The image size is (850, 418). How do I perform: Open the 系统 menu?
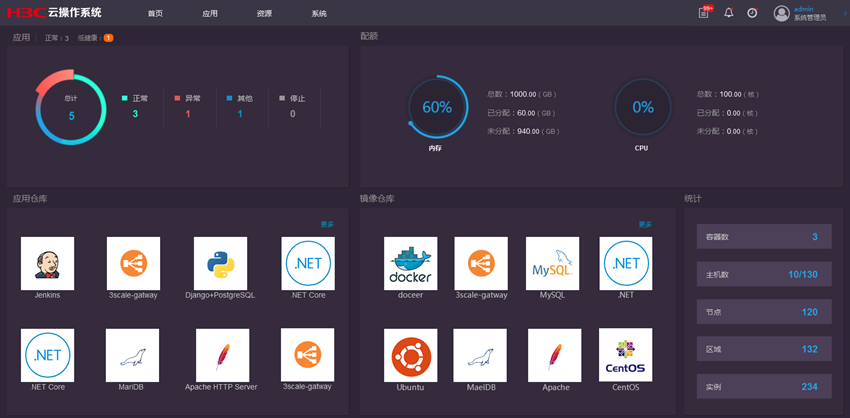(x=319, y=14)
